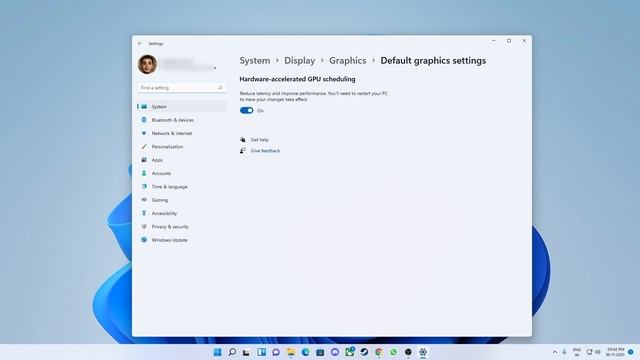The width and height of the screenshot is (640, 360).
Task: Click the Accounts person icon
Action: pos(144,173)
